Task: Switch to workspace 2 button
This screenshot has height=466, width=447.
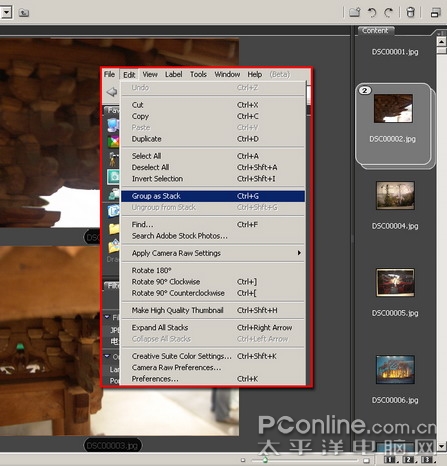Action: 409,460
